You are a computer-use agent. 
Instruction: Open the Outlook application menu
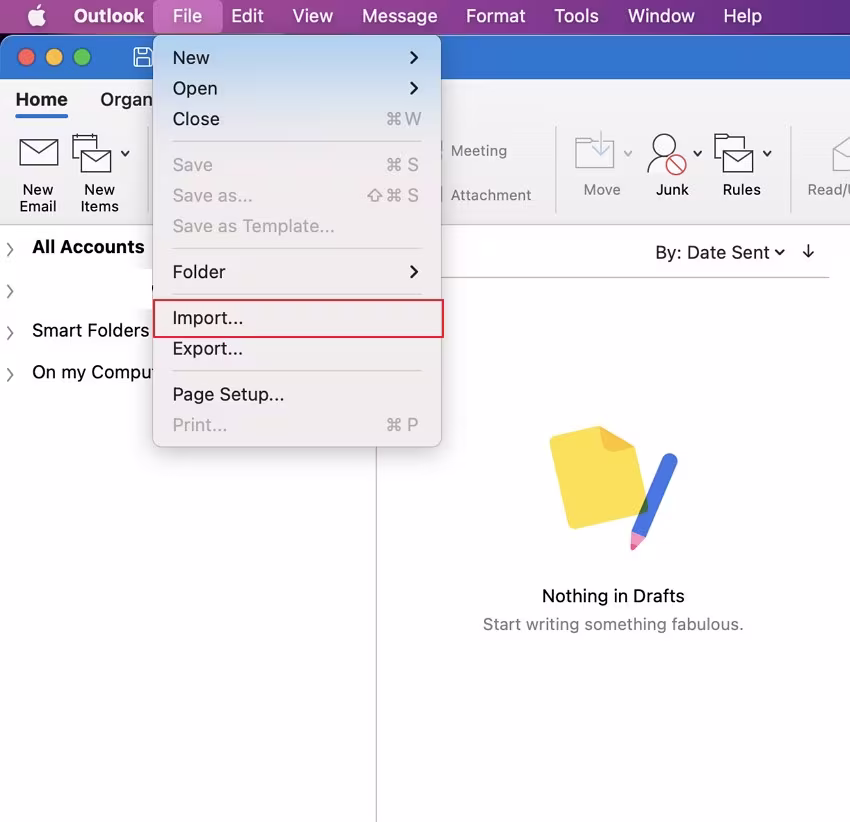click(109, 16)
